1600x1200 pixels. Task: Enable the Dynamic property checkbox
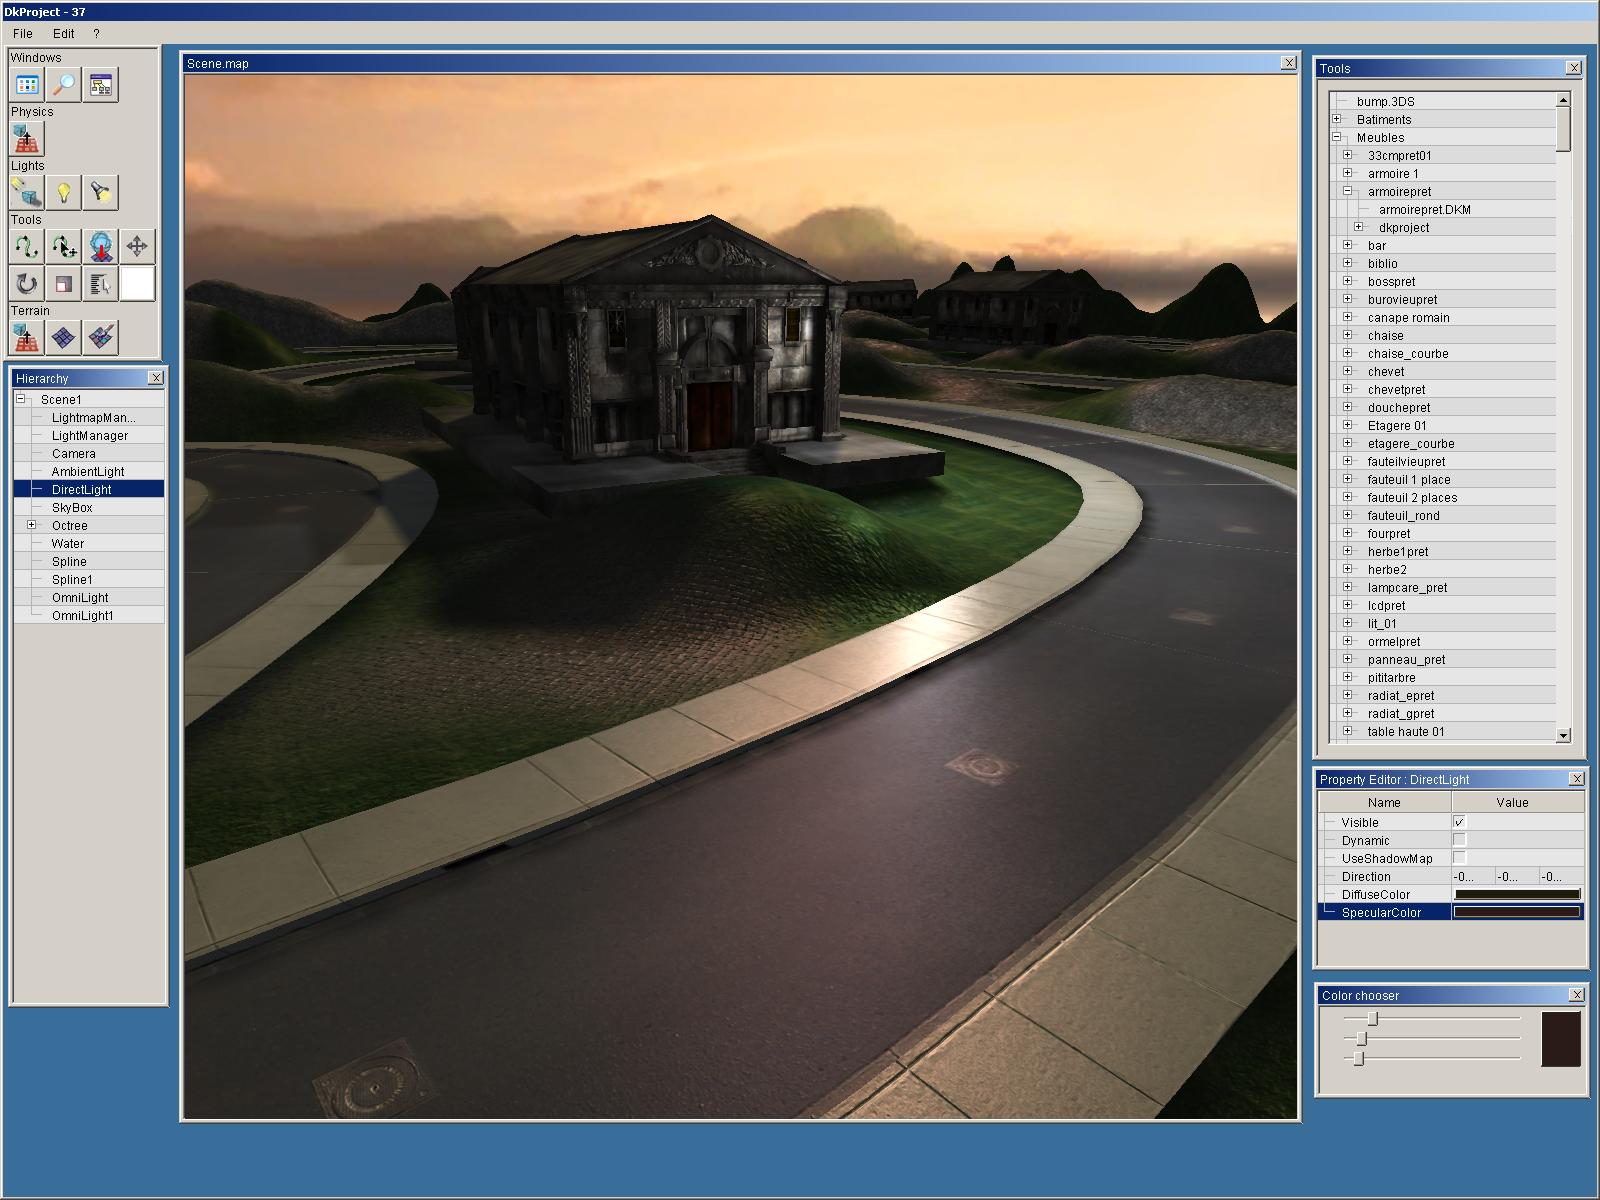(1459, 840)
